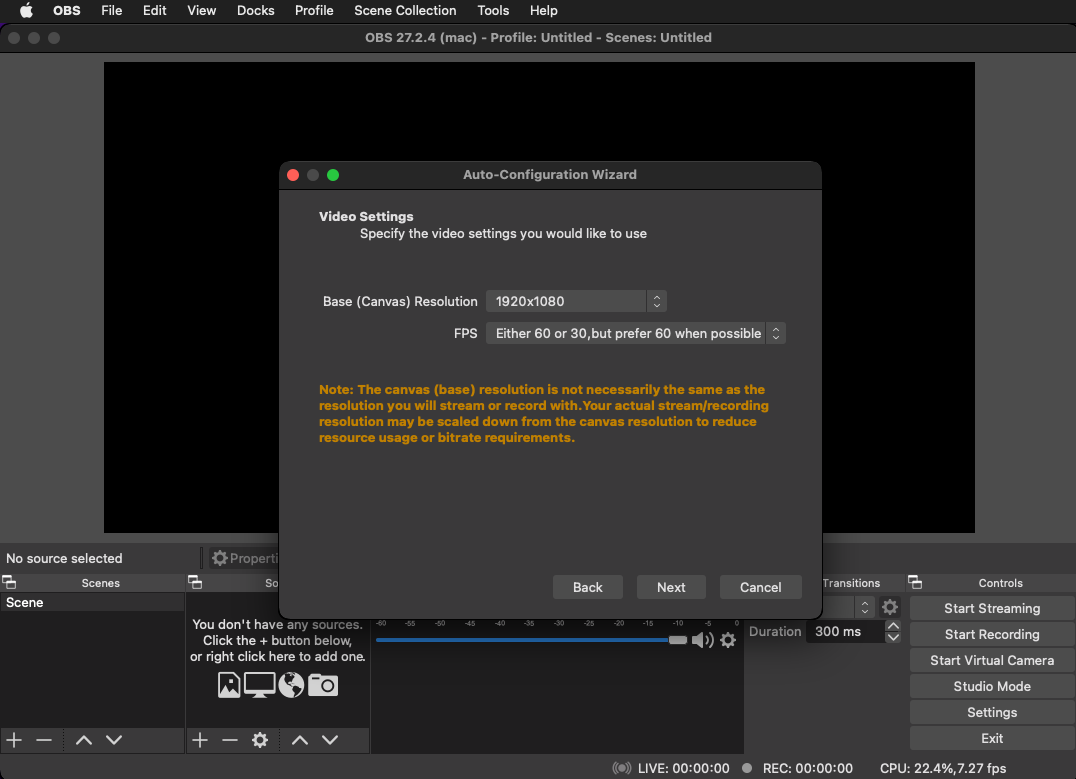The height and width of the screenshot is (779, 1076).
Task: Click the Duration 300 ms field
Action: [846, 632]
